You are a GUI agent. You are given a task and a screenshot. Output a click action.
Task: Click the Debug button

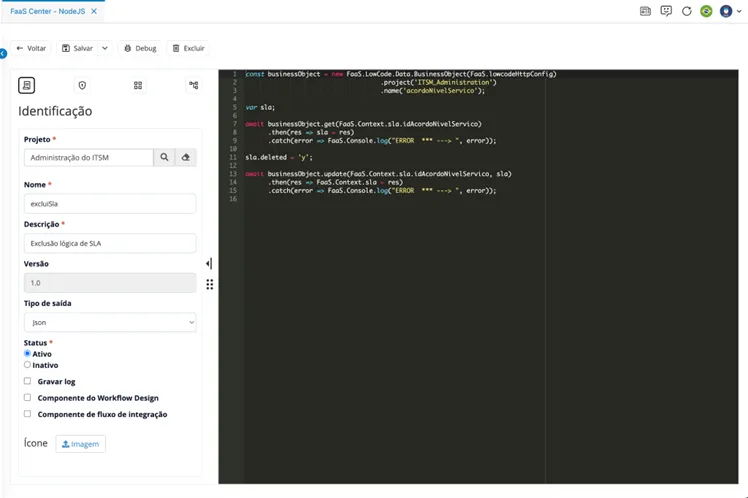[140, 48]
